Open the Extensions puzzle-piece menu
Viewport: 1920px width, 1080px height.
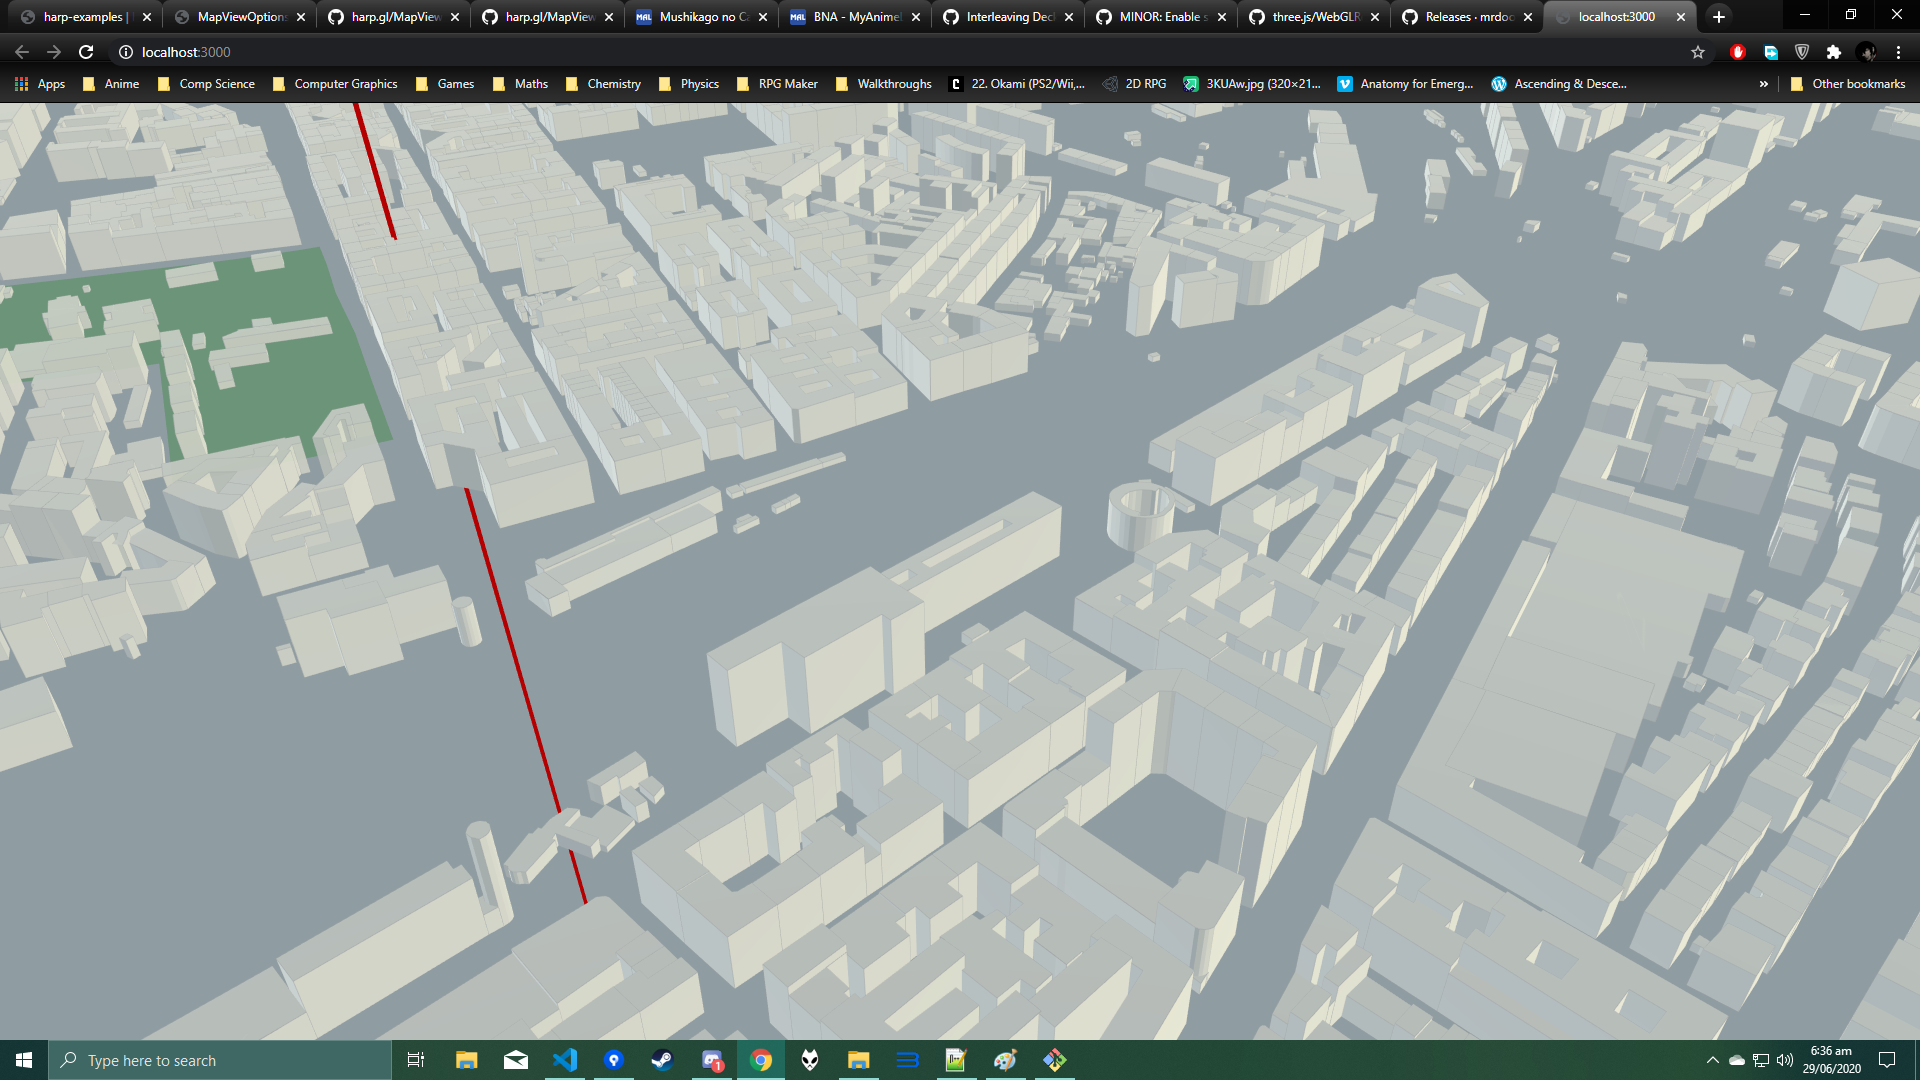(1833, 52)
